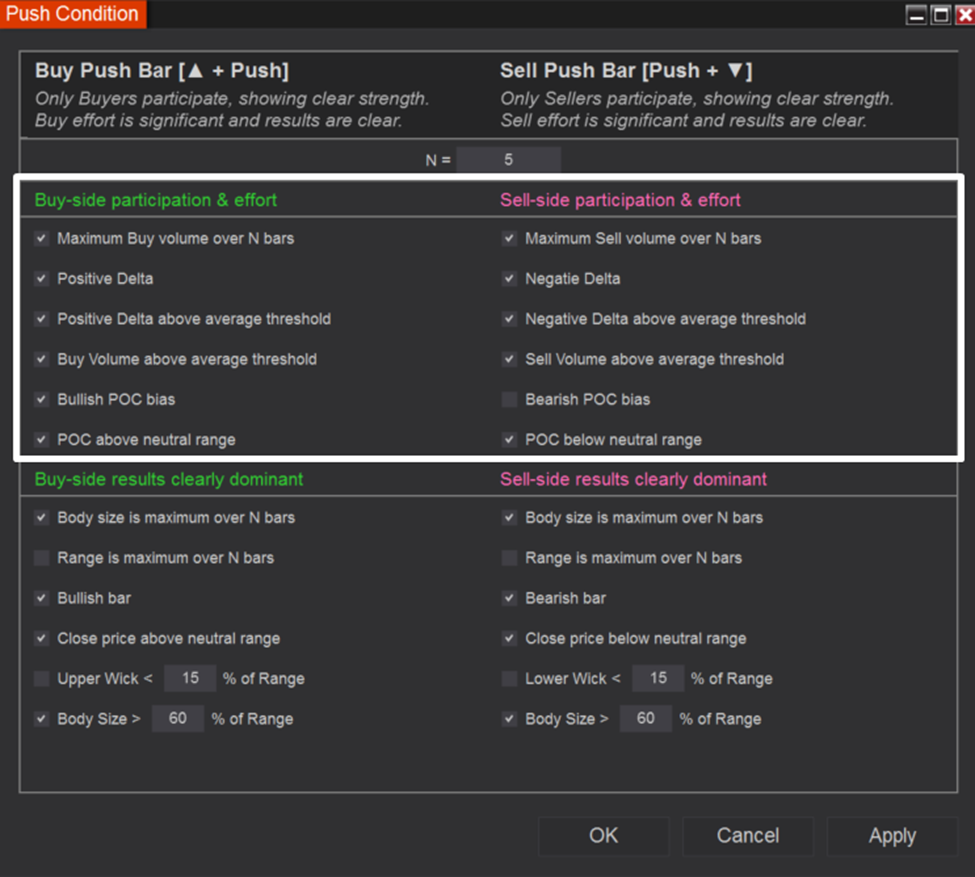The image size is (975, 877).
Task: Close the Push Condition dialog
Action: [x=965, y=14]
